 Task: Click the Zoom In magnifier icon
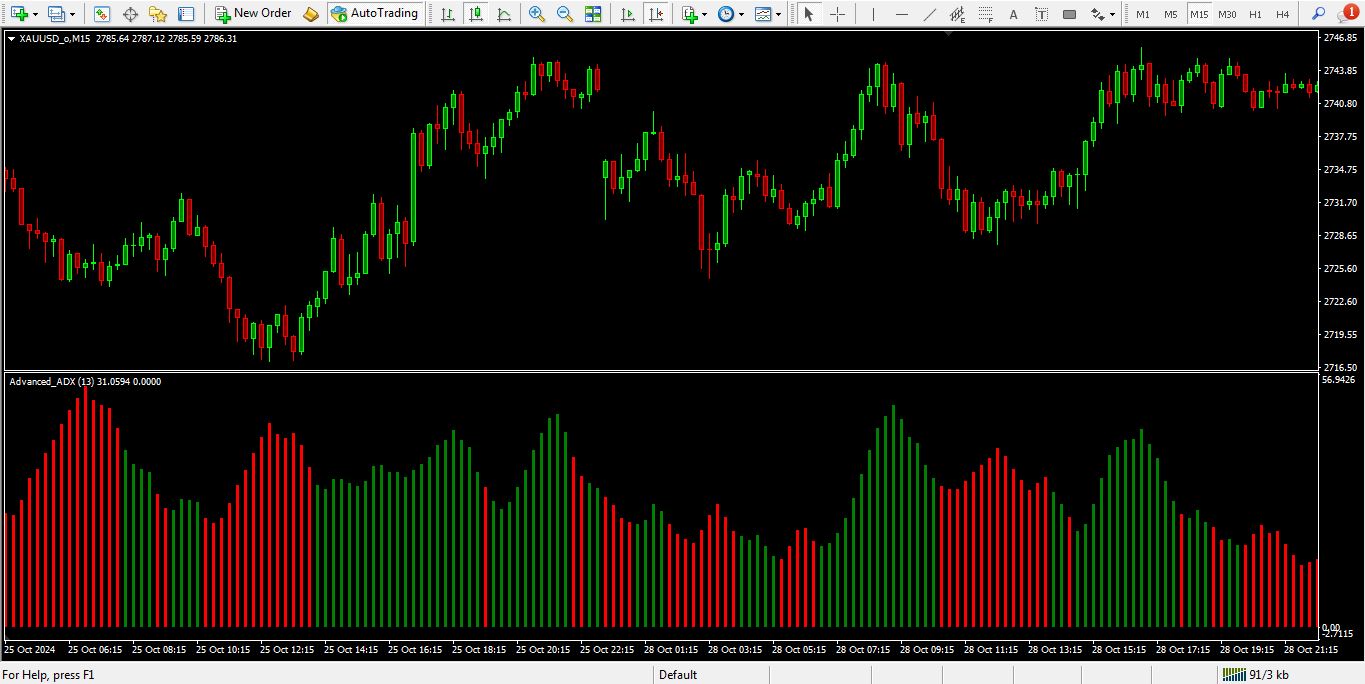pos(537,14)
